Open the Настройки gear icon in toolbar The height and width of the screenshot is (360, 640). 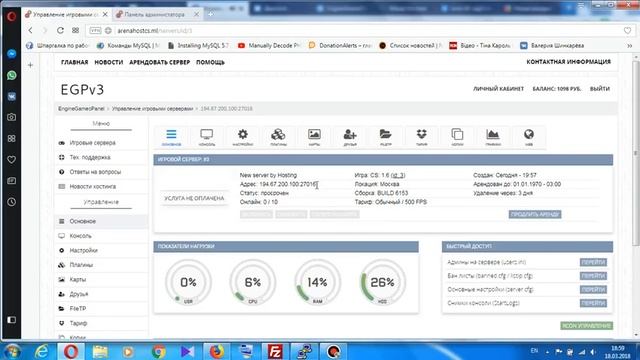pos(243,137)
